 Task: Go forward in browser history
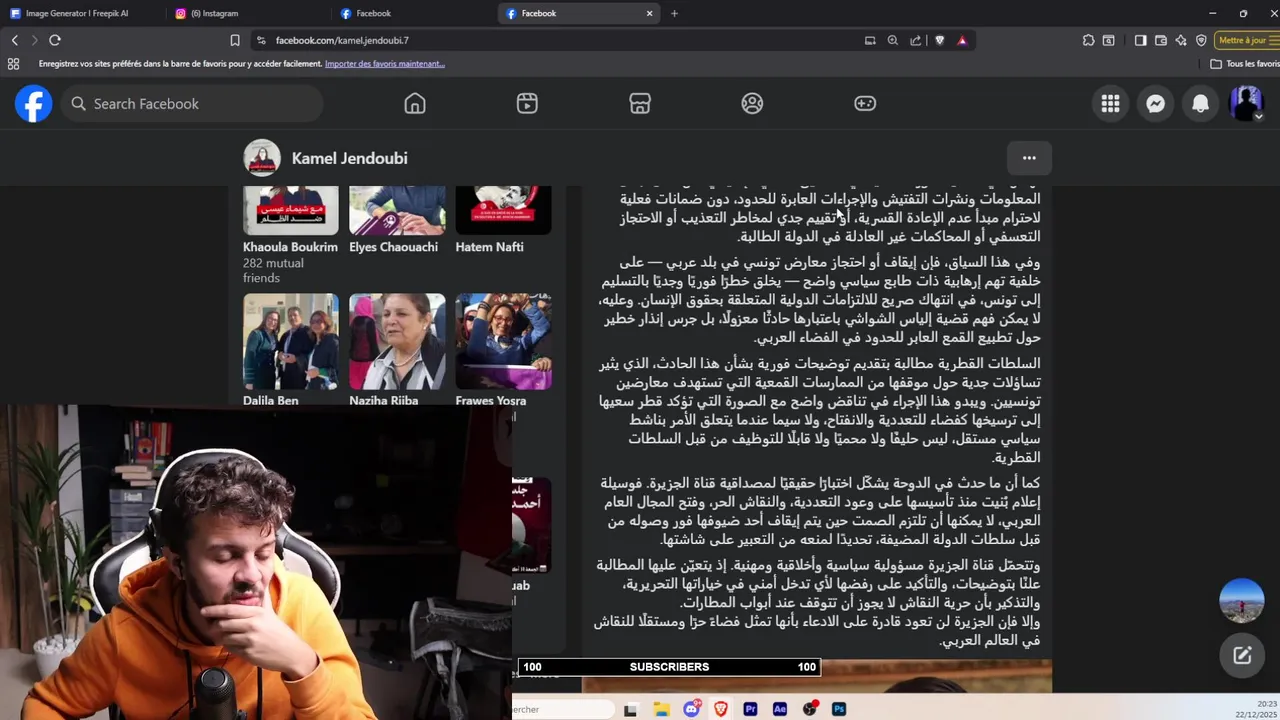coord(34,40)
